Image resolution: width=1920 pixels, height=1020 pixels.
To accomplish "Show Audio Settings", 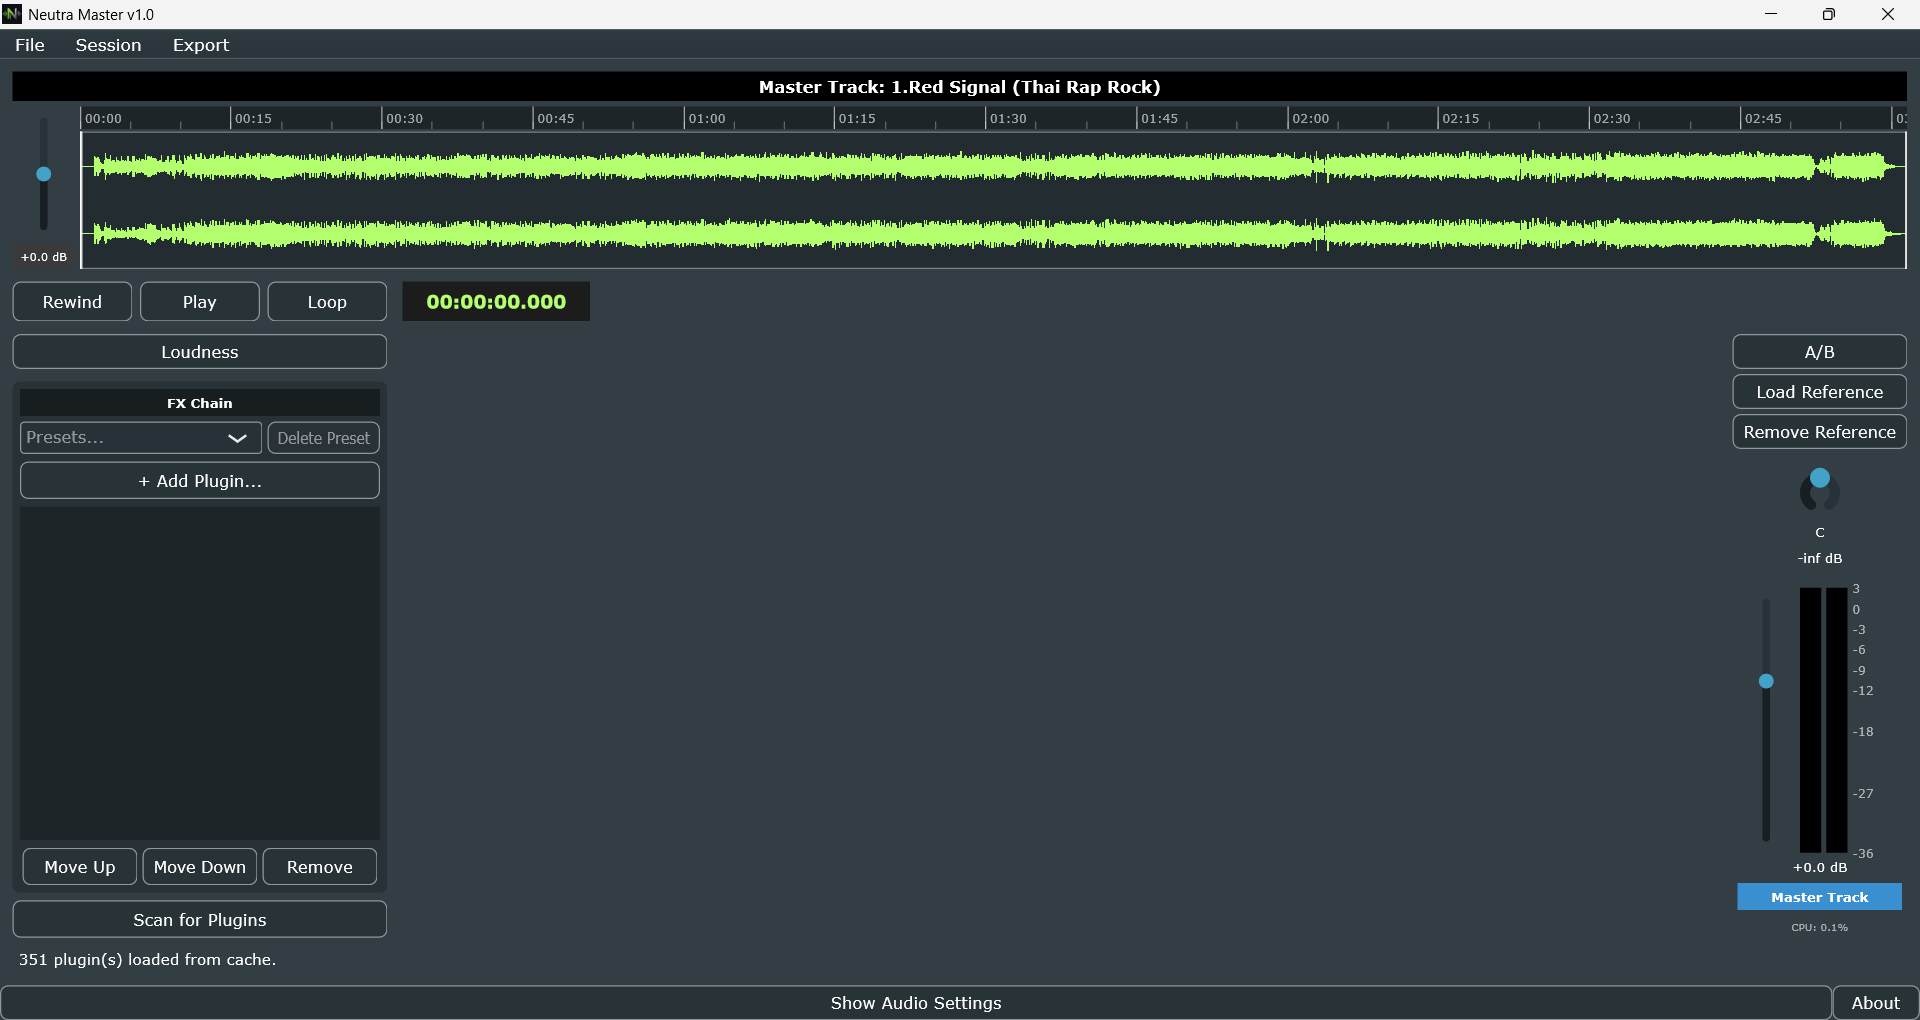I will pos(916,1003).
